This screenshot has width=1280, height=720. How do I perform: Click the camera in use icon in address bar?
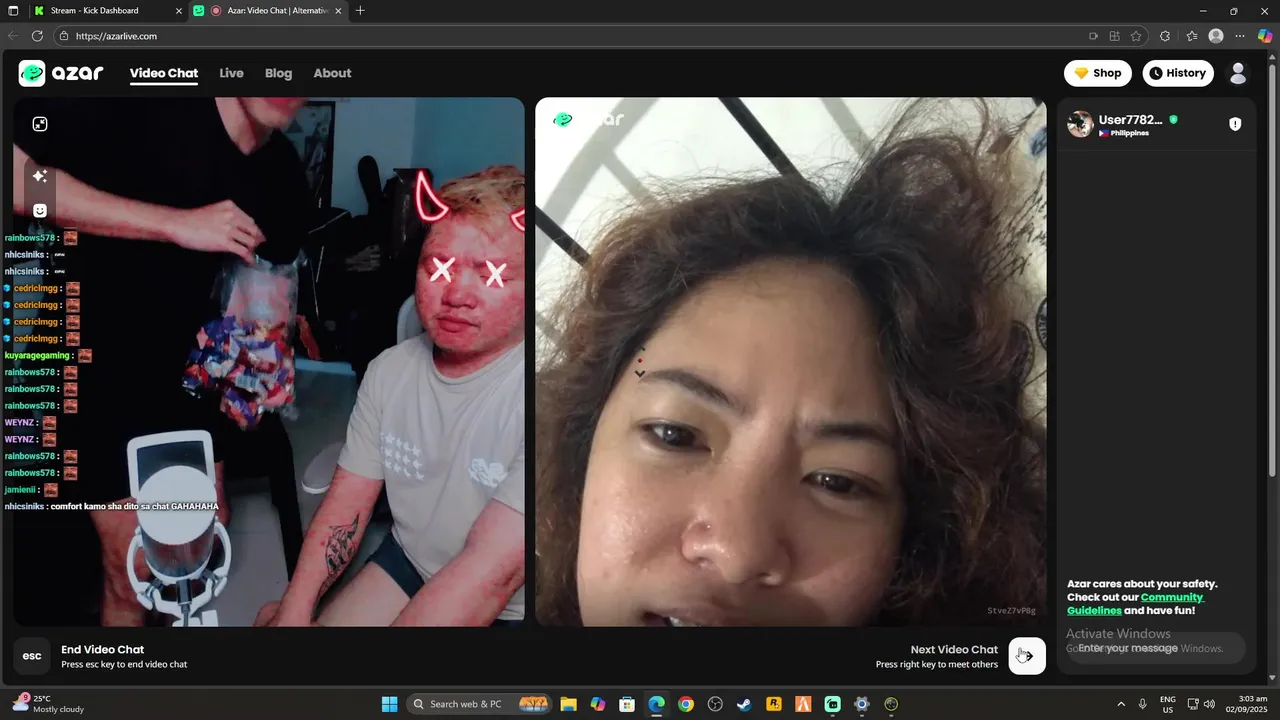pos(1093,36)
